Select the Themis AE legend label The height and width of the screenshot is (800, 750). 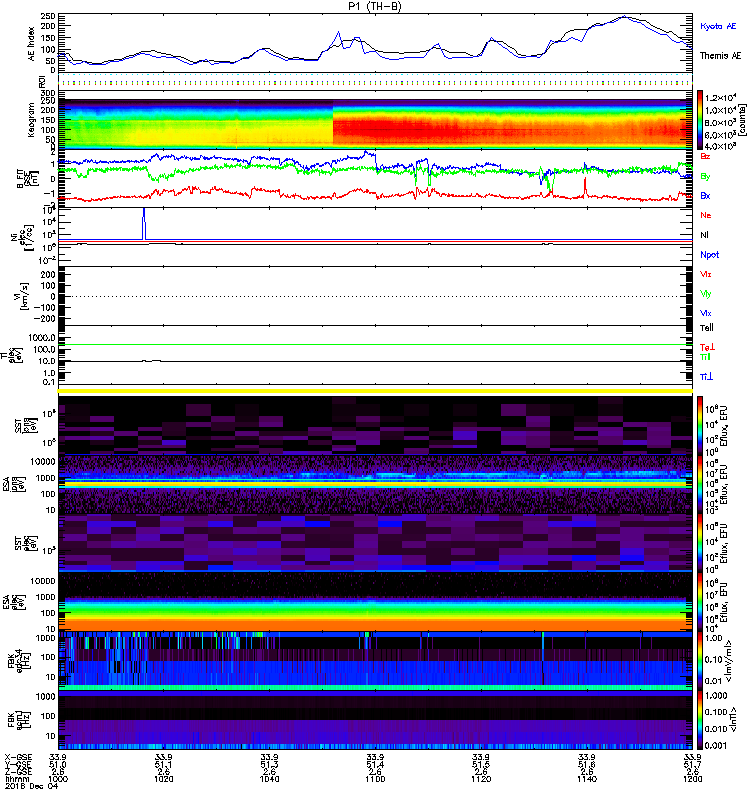pos(720,56)
